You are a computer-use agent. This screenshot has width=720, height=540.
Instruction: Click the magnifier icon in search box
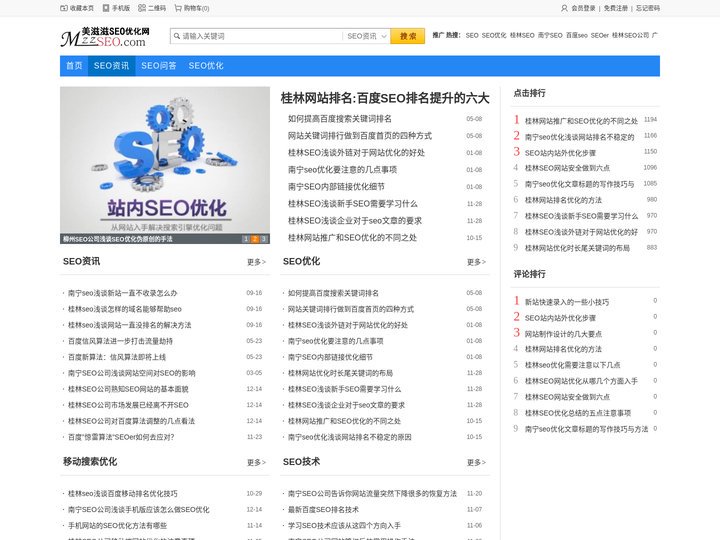(177, 36)
